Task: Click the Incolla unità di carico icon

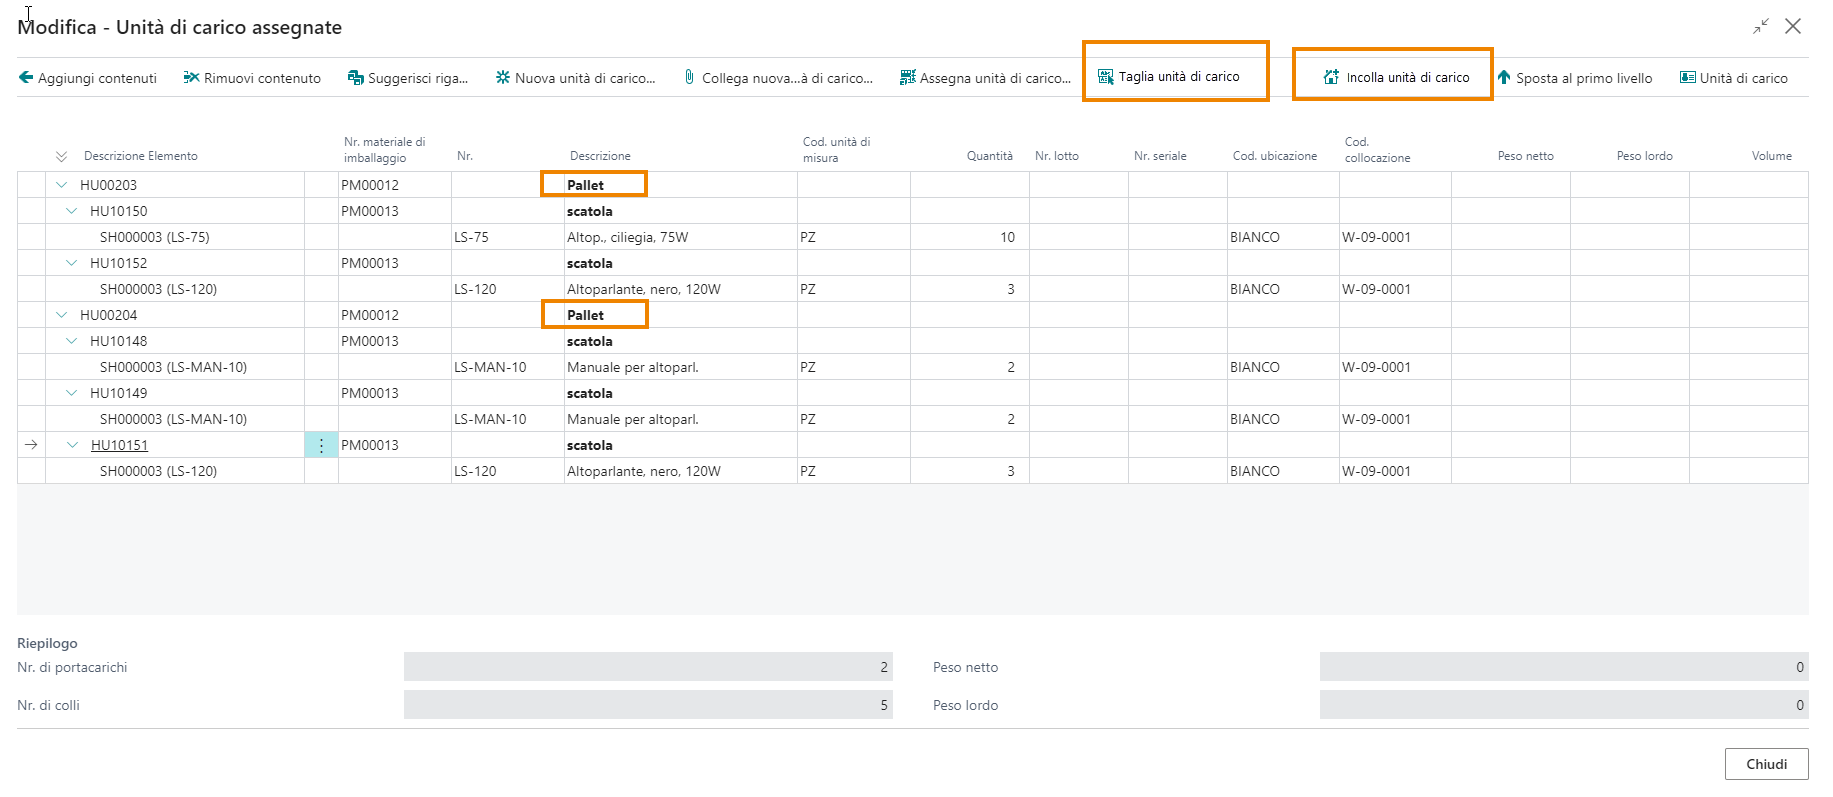Action: pos(1331,76)
